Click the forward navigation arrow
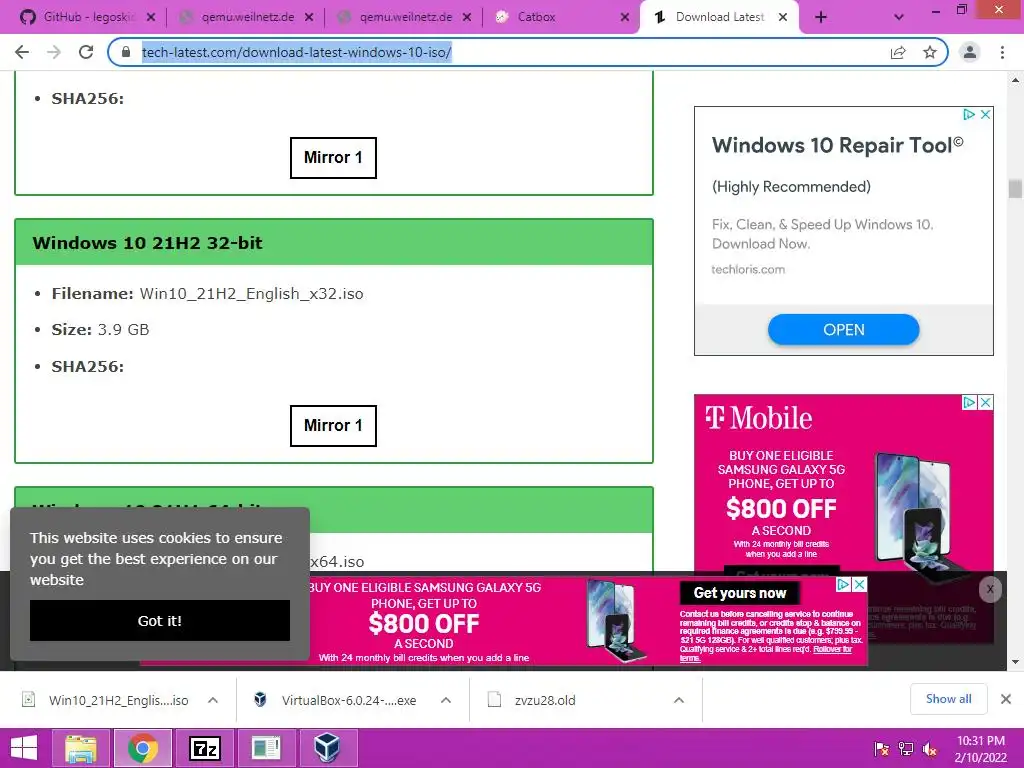Screen dimensions: 1024x768 point(54,52)
